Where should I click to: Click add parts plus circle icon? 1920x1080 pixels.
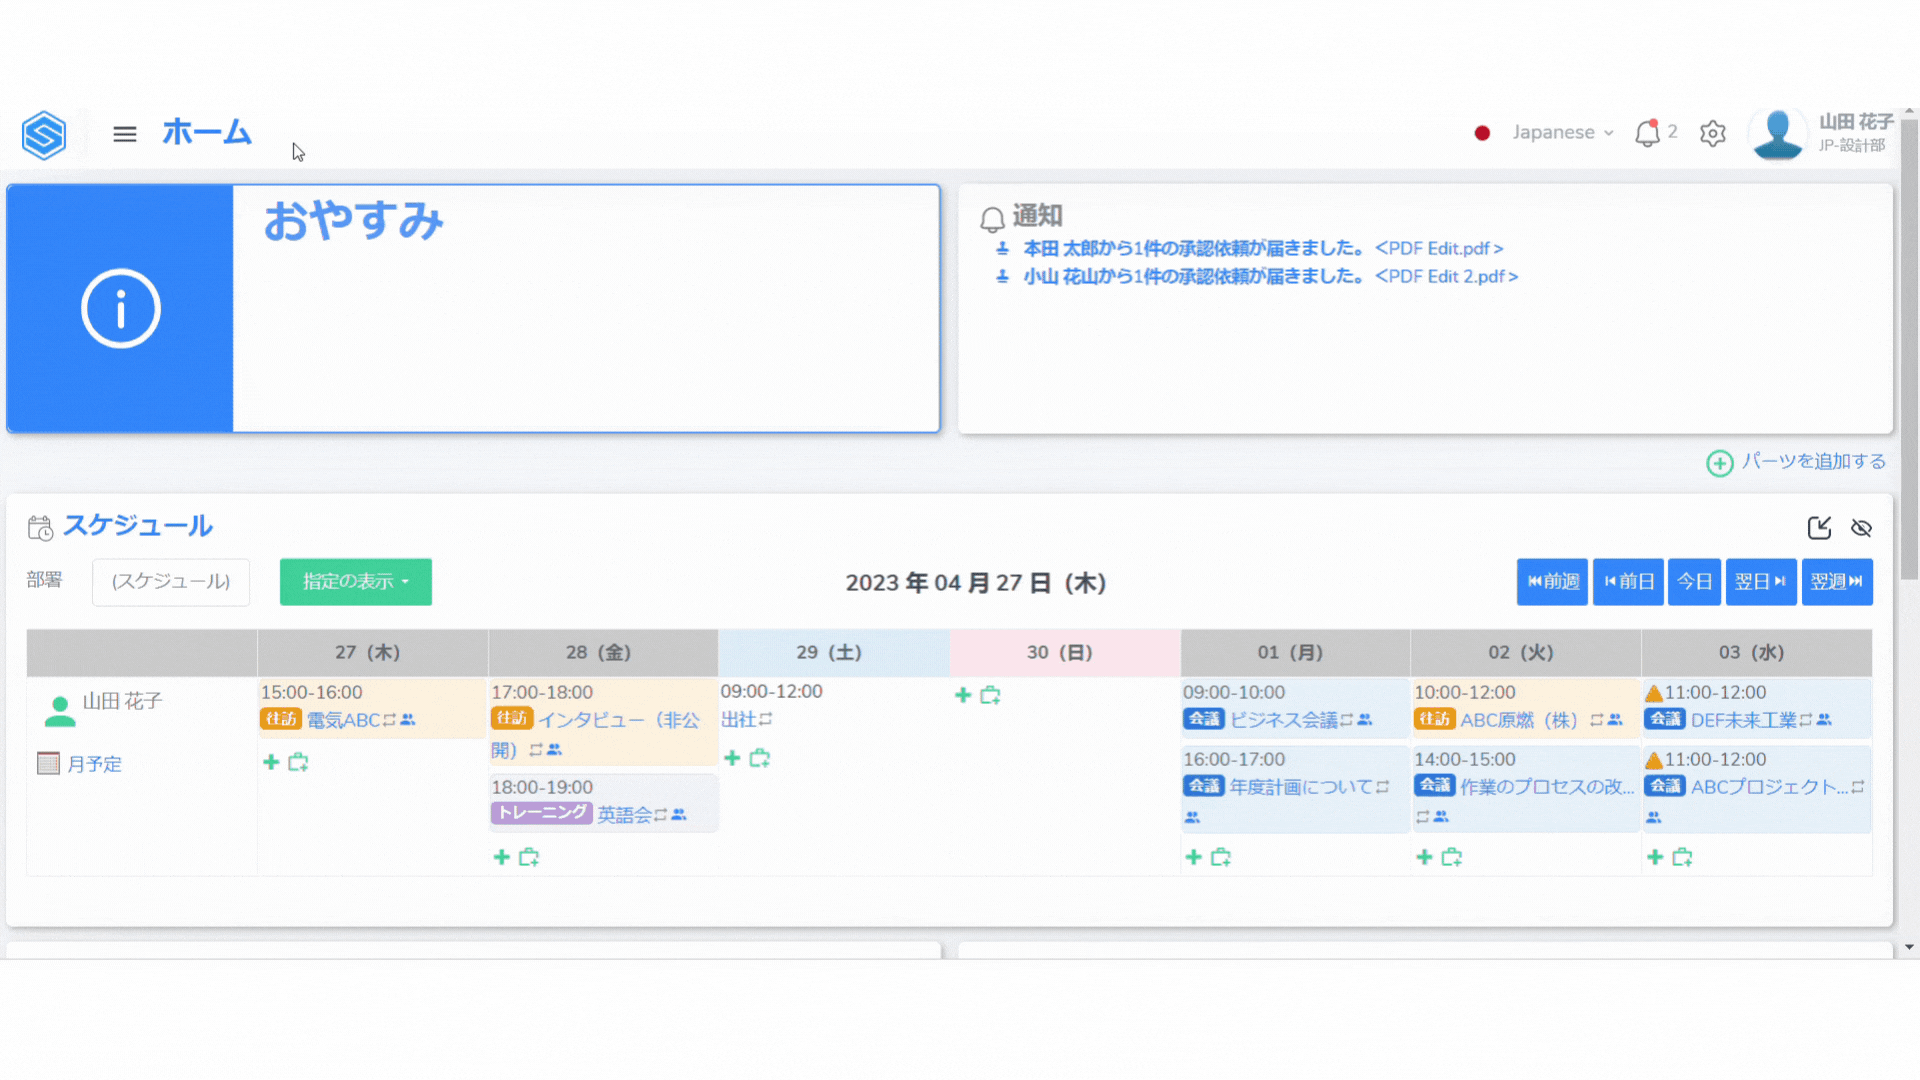[x=1719, y=463]
